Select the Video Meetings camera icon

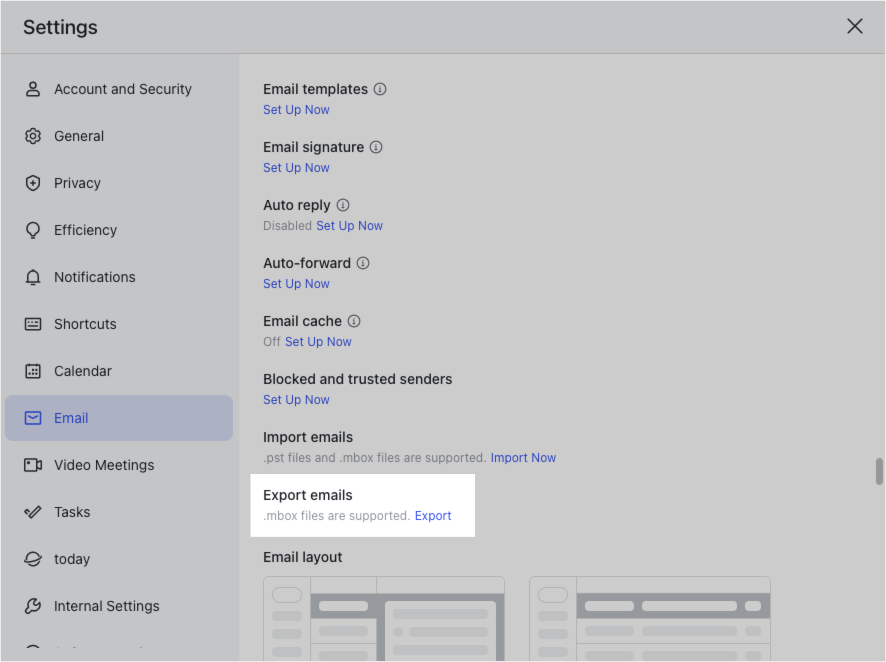(34, 464)
